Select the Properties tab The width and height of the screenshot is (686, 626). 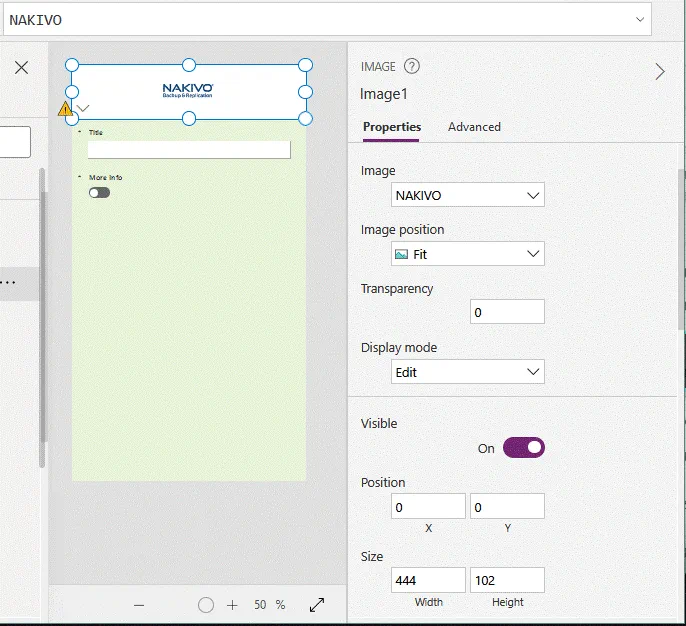pyautogui.click(x=391, y=127)
